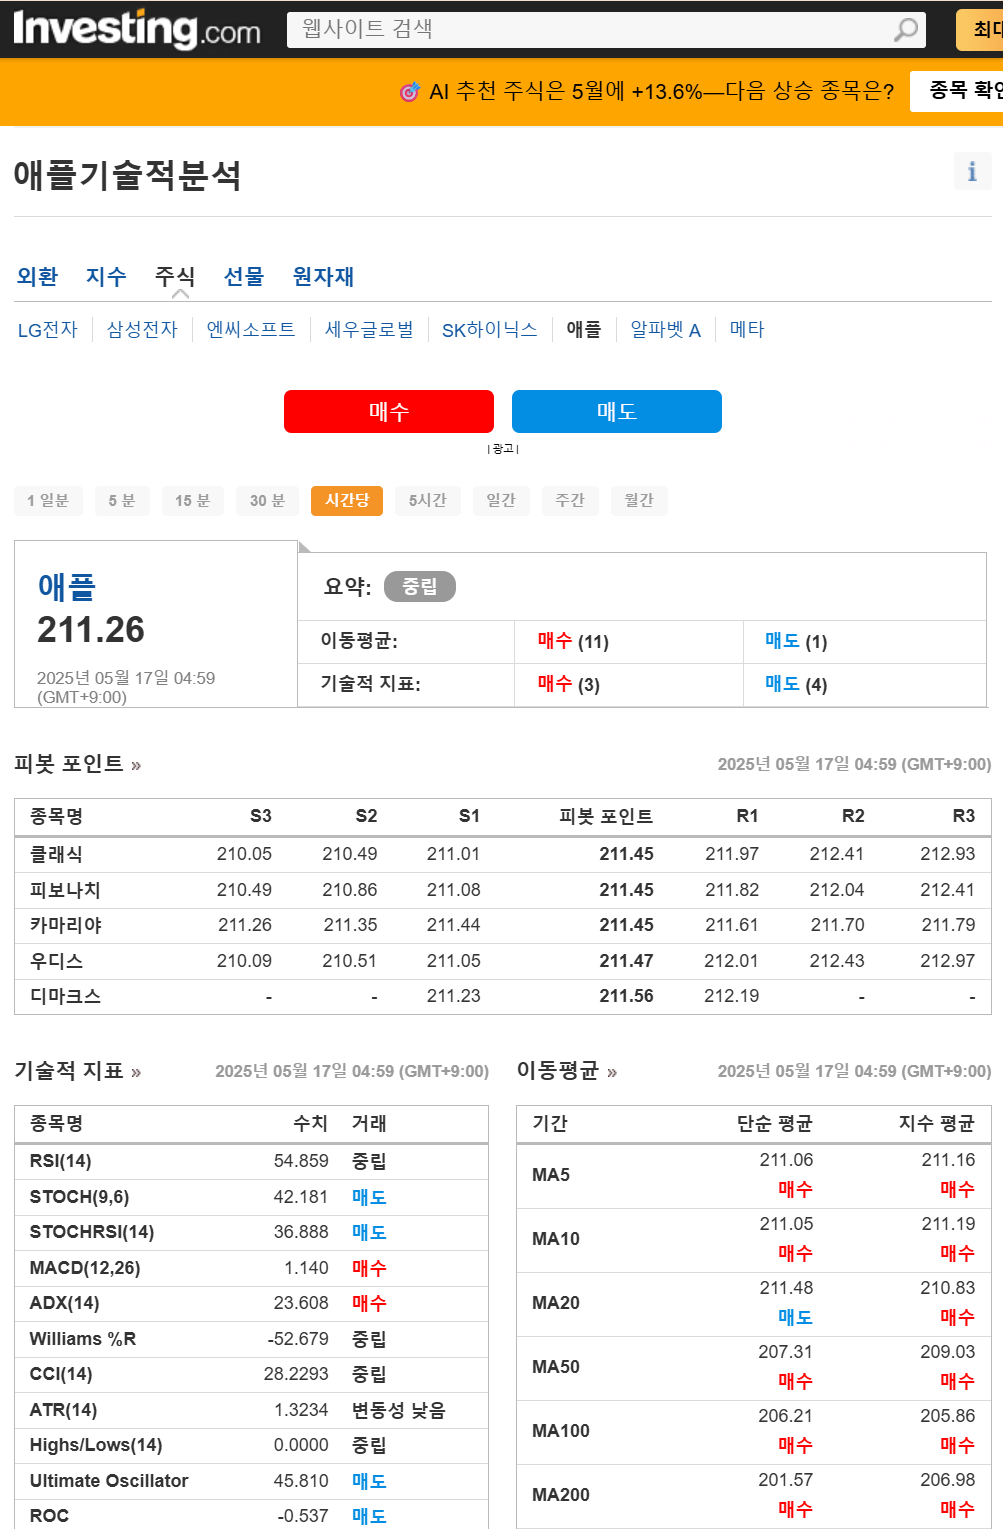Click the Ultimate Oscillator indicator row
Viewport: 1003px width, 1529px height.
252,1481
